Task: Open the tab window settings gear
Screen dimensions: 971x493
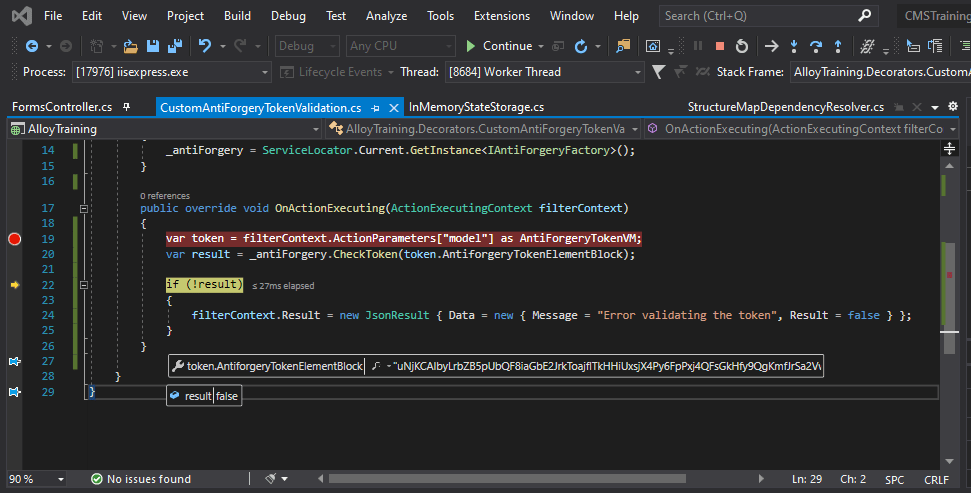Action: (x=953, y=107)
